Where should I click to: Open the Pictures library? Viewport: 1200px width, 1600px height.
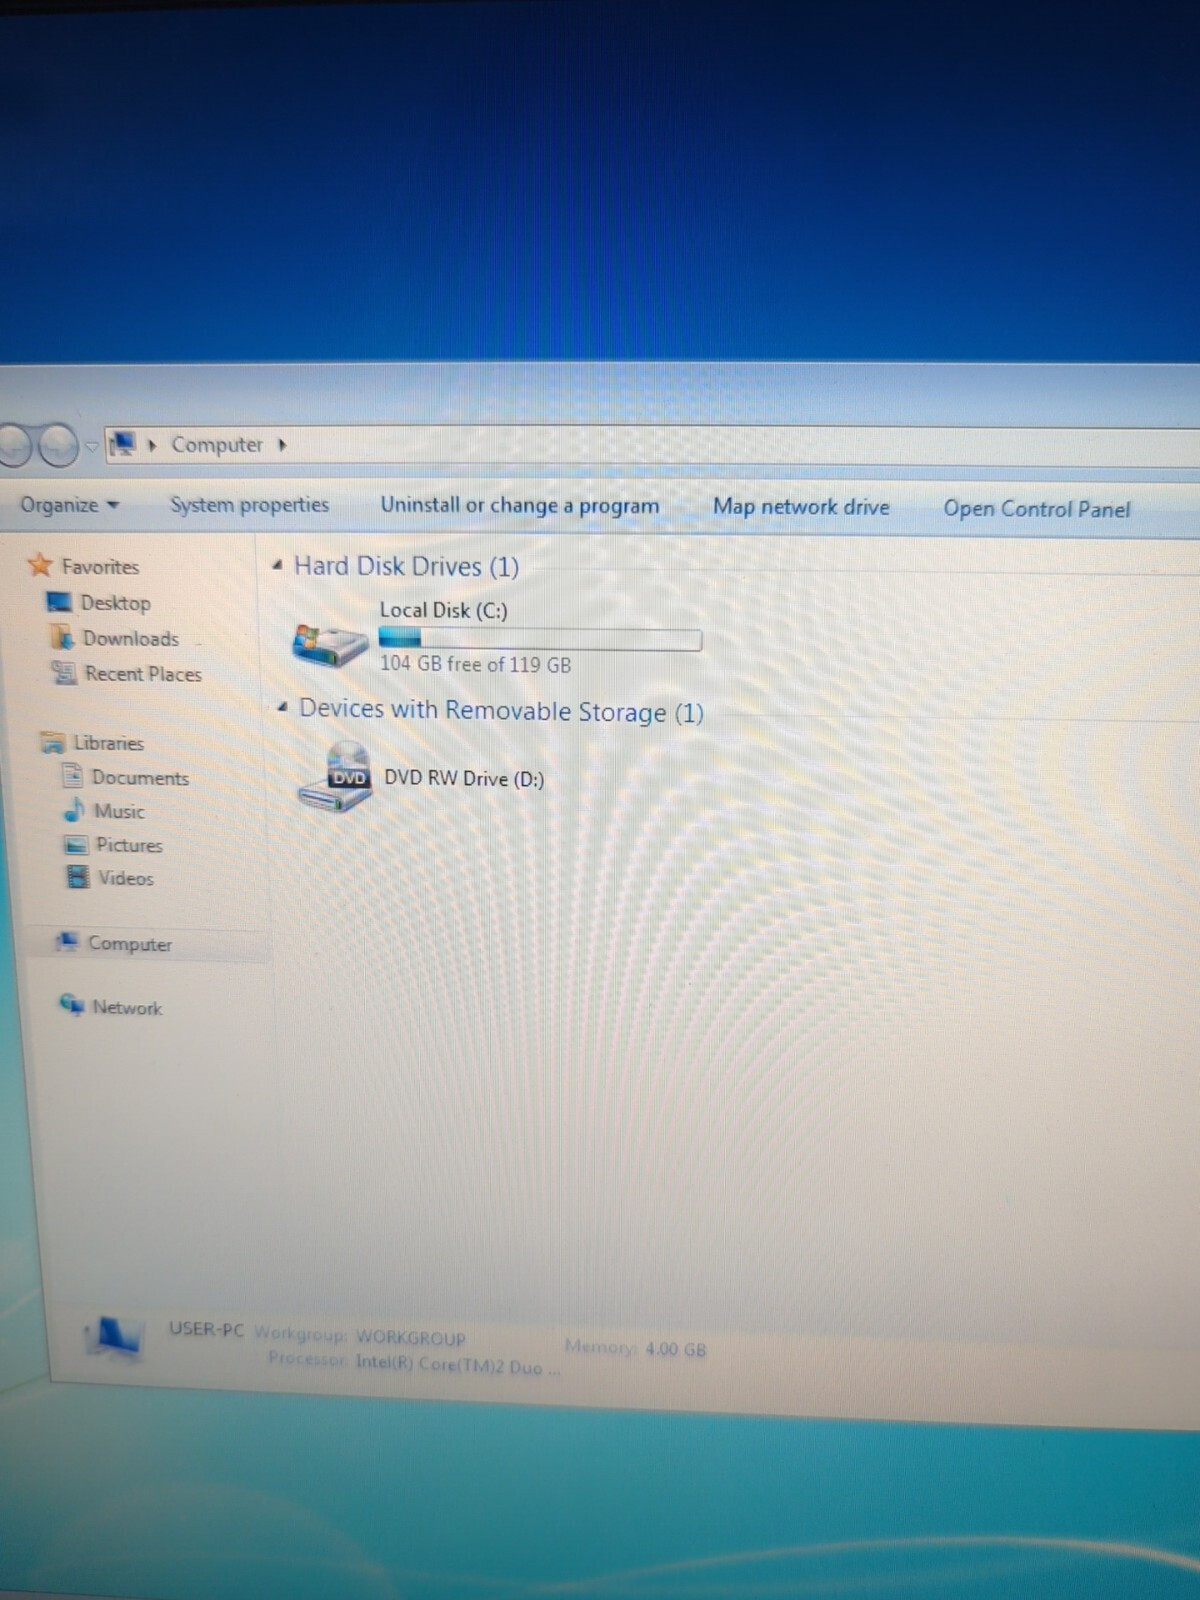[x=129, y=845]
